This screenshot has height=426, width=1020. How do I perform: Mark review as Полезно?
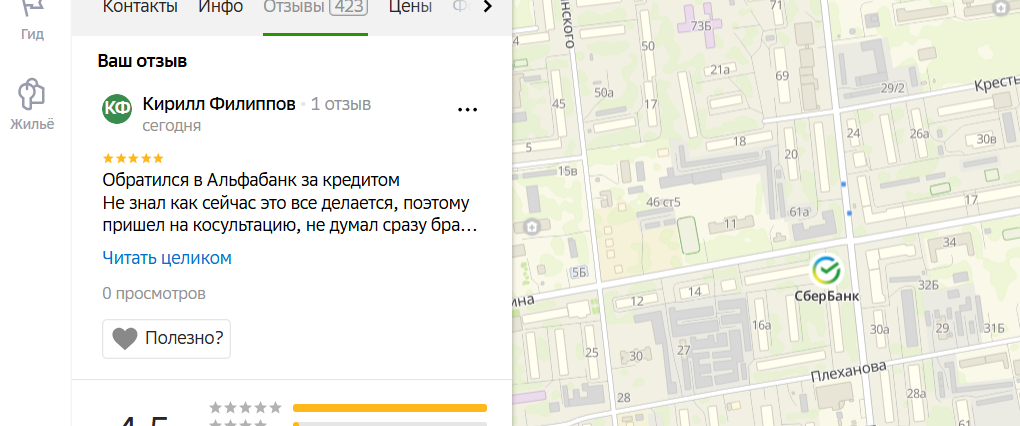point(167,338)
